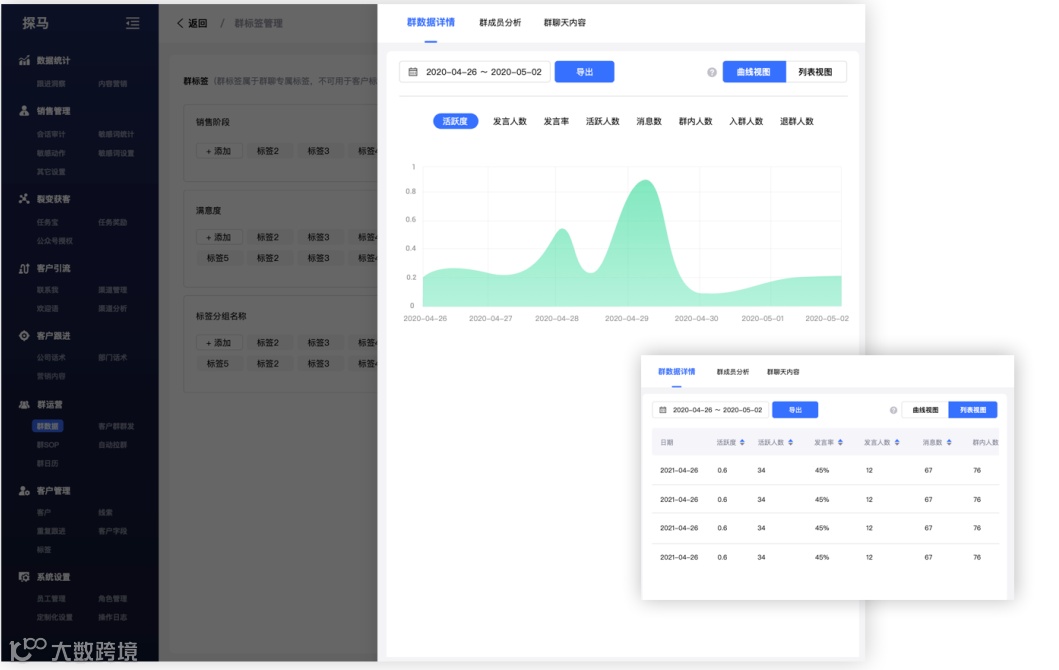1059x670 pixels.
Task: Click + 添加 button under 销售阶段
Action: click(x=218, y=151)
